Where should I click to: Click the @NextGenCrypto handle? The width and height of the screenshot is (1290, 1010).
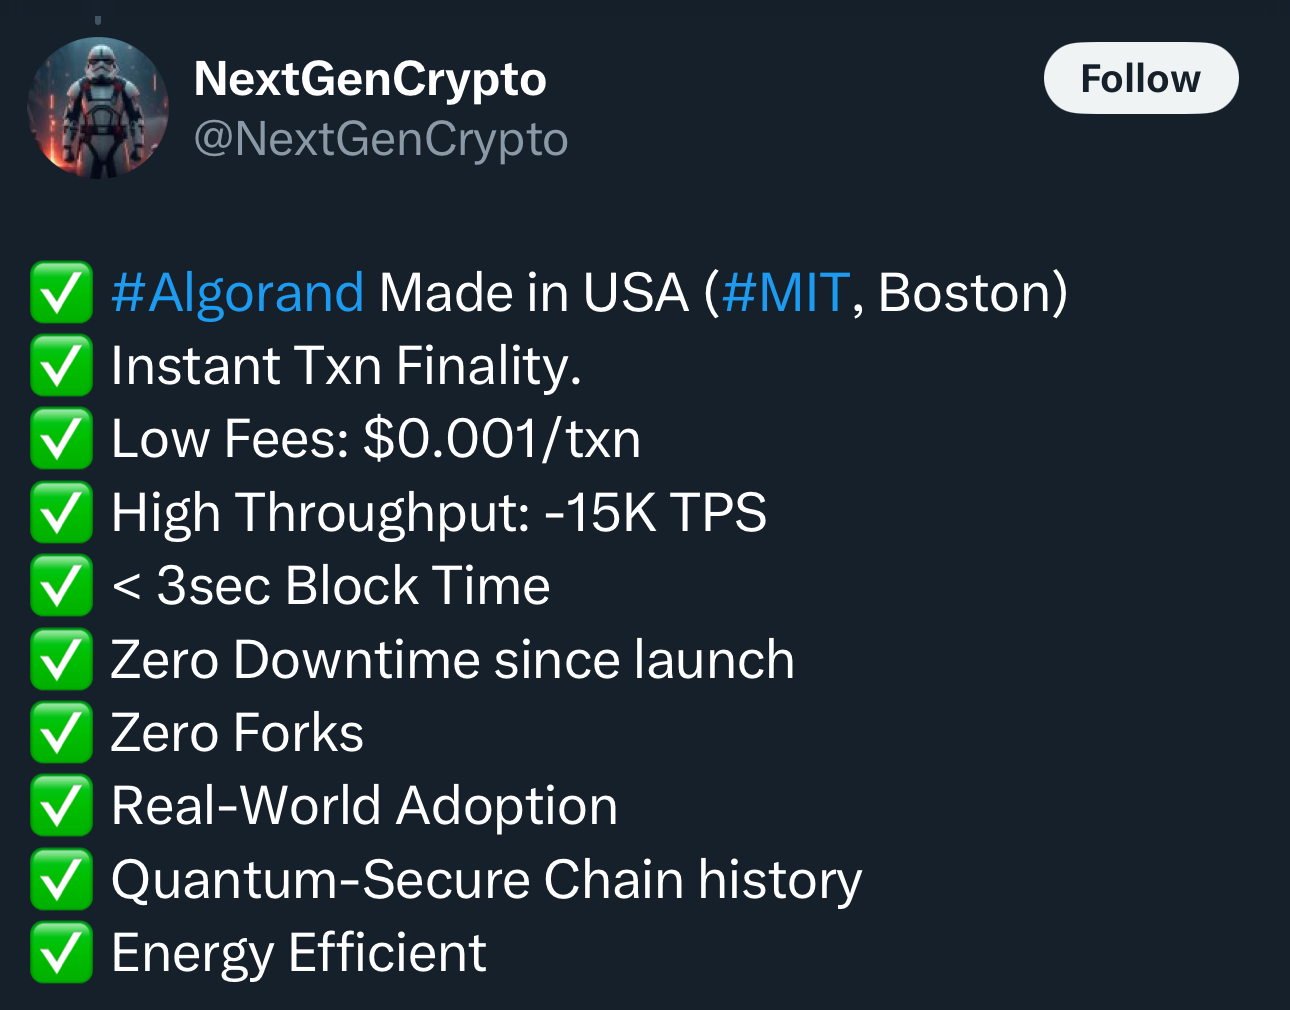381,138
